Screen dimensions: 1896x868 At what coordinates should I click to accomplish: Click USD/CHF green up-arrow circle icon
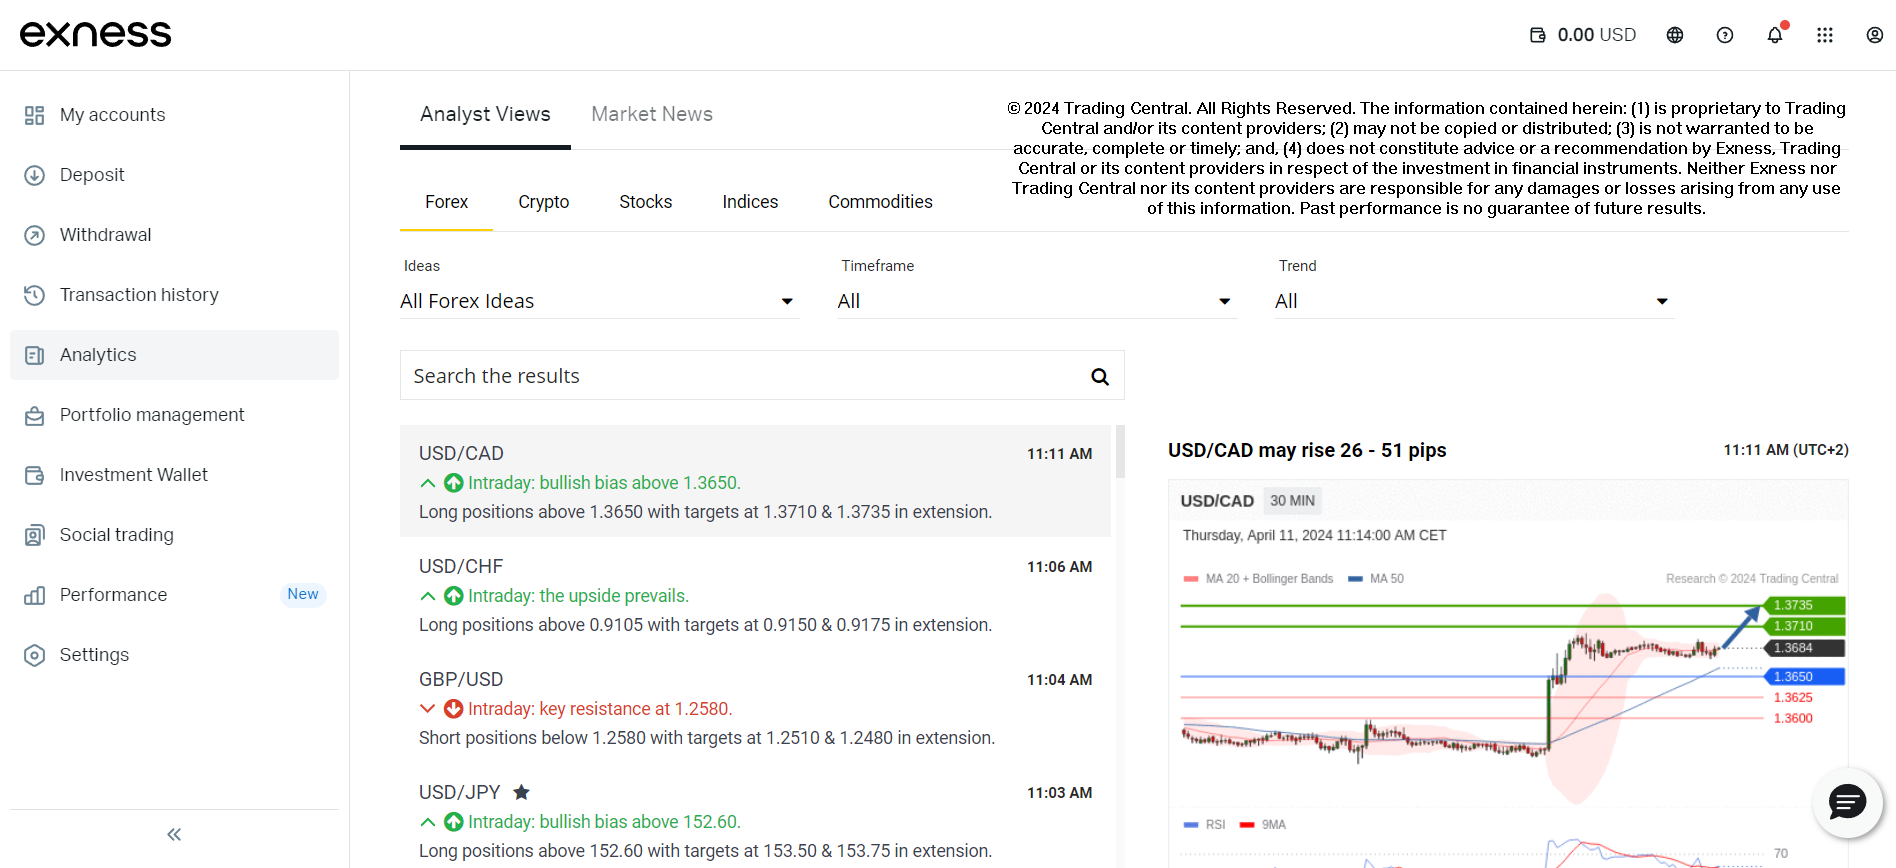(453, 596)
